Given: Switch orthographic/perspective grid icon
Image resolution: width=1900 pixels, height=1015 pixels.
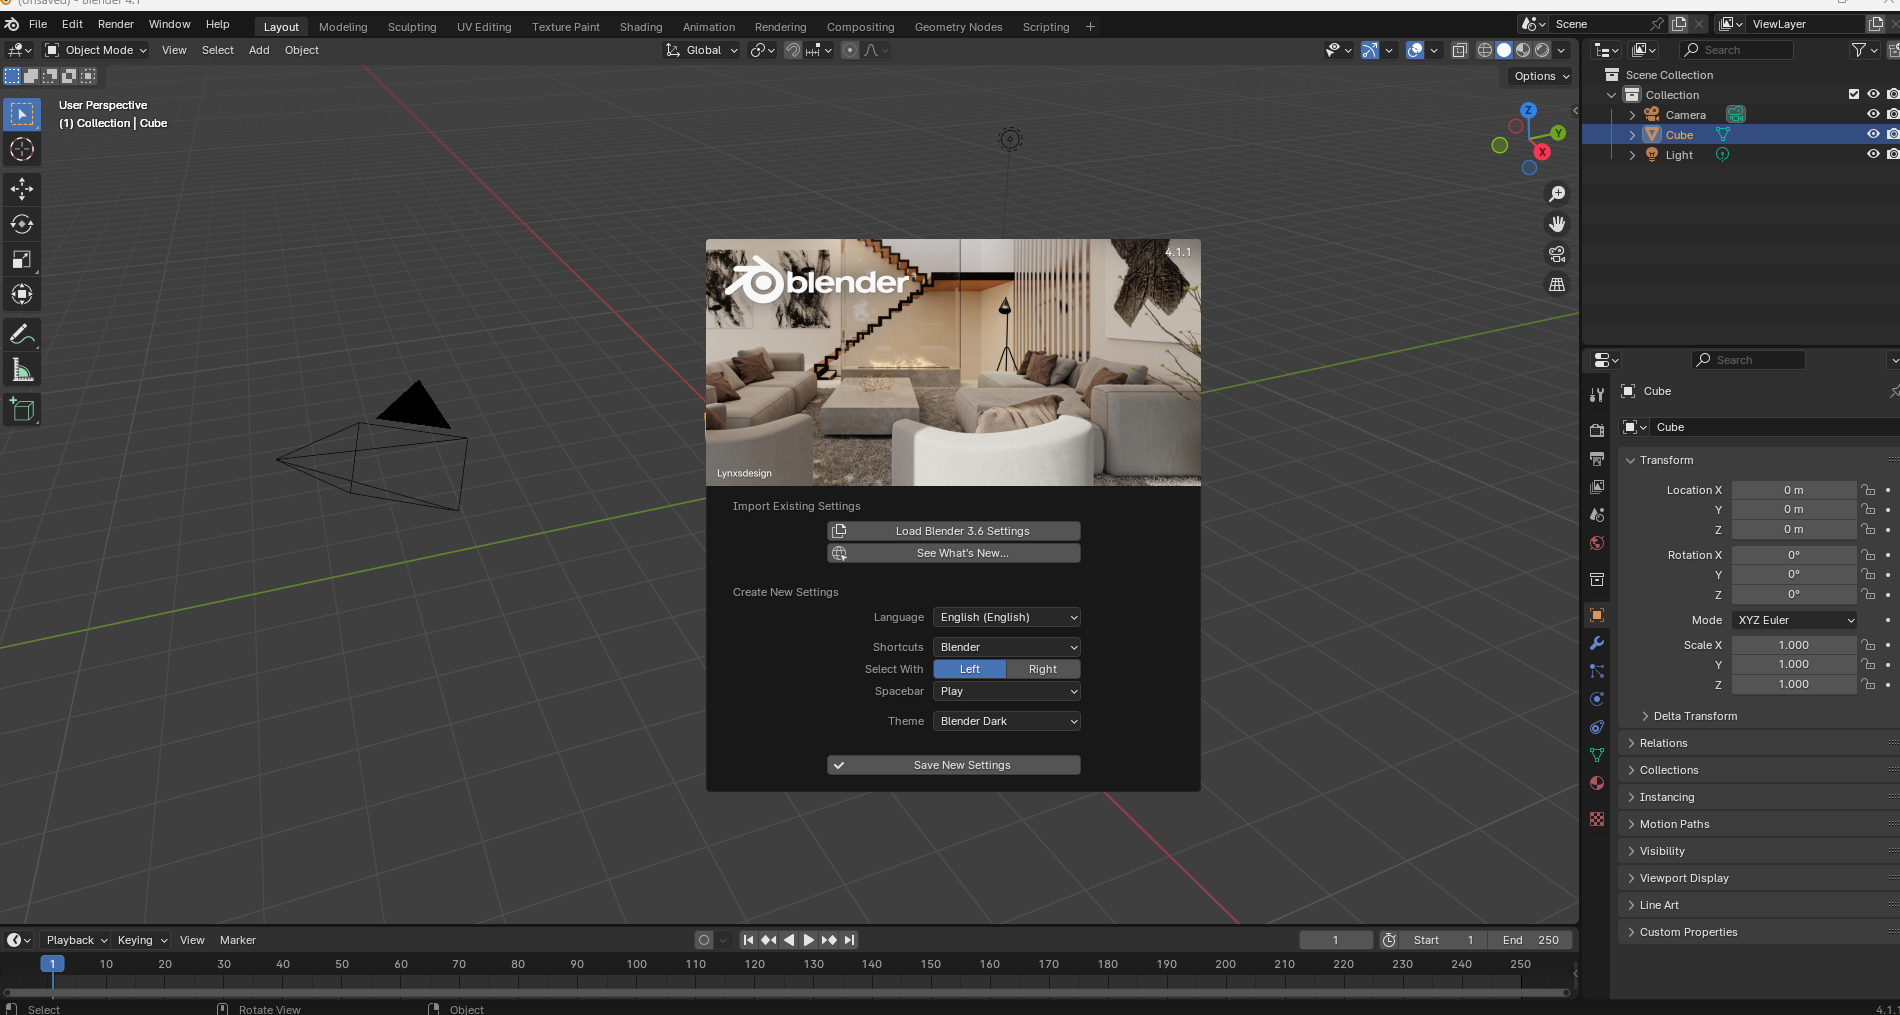Looking at the screenshot, I should [x=1557, y=285].
